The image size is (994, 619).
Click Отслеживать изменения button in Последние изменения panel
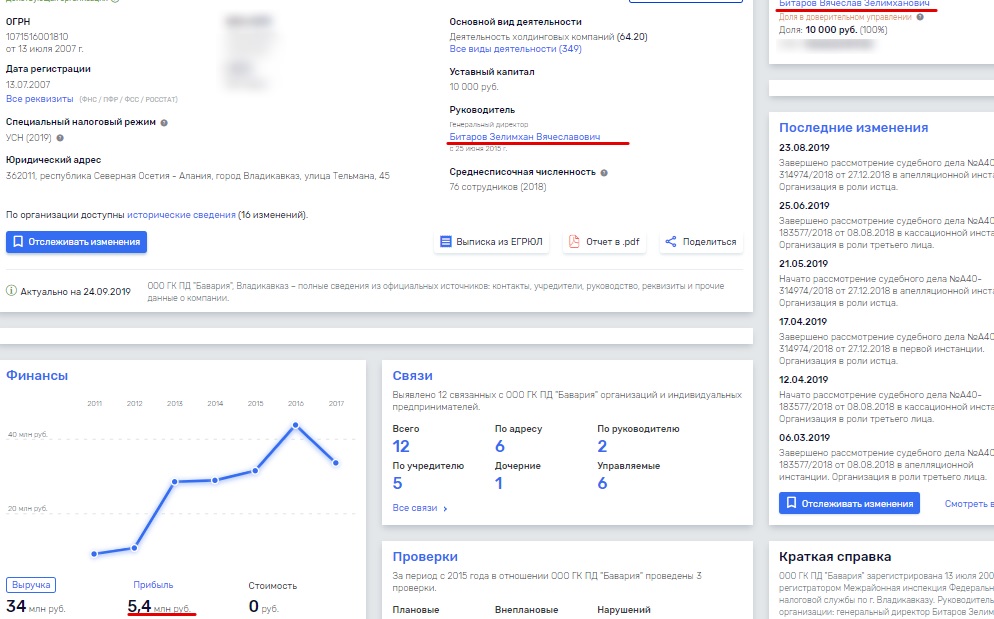pyautogui.click(x=849, y=504)
